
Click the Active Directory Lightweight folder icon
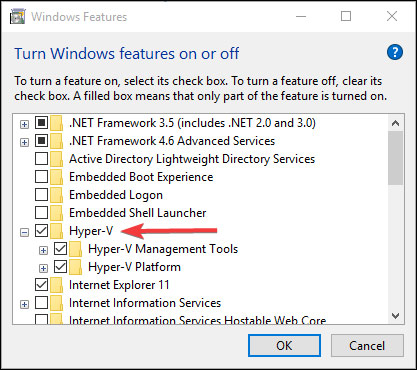coord(57,159)
